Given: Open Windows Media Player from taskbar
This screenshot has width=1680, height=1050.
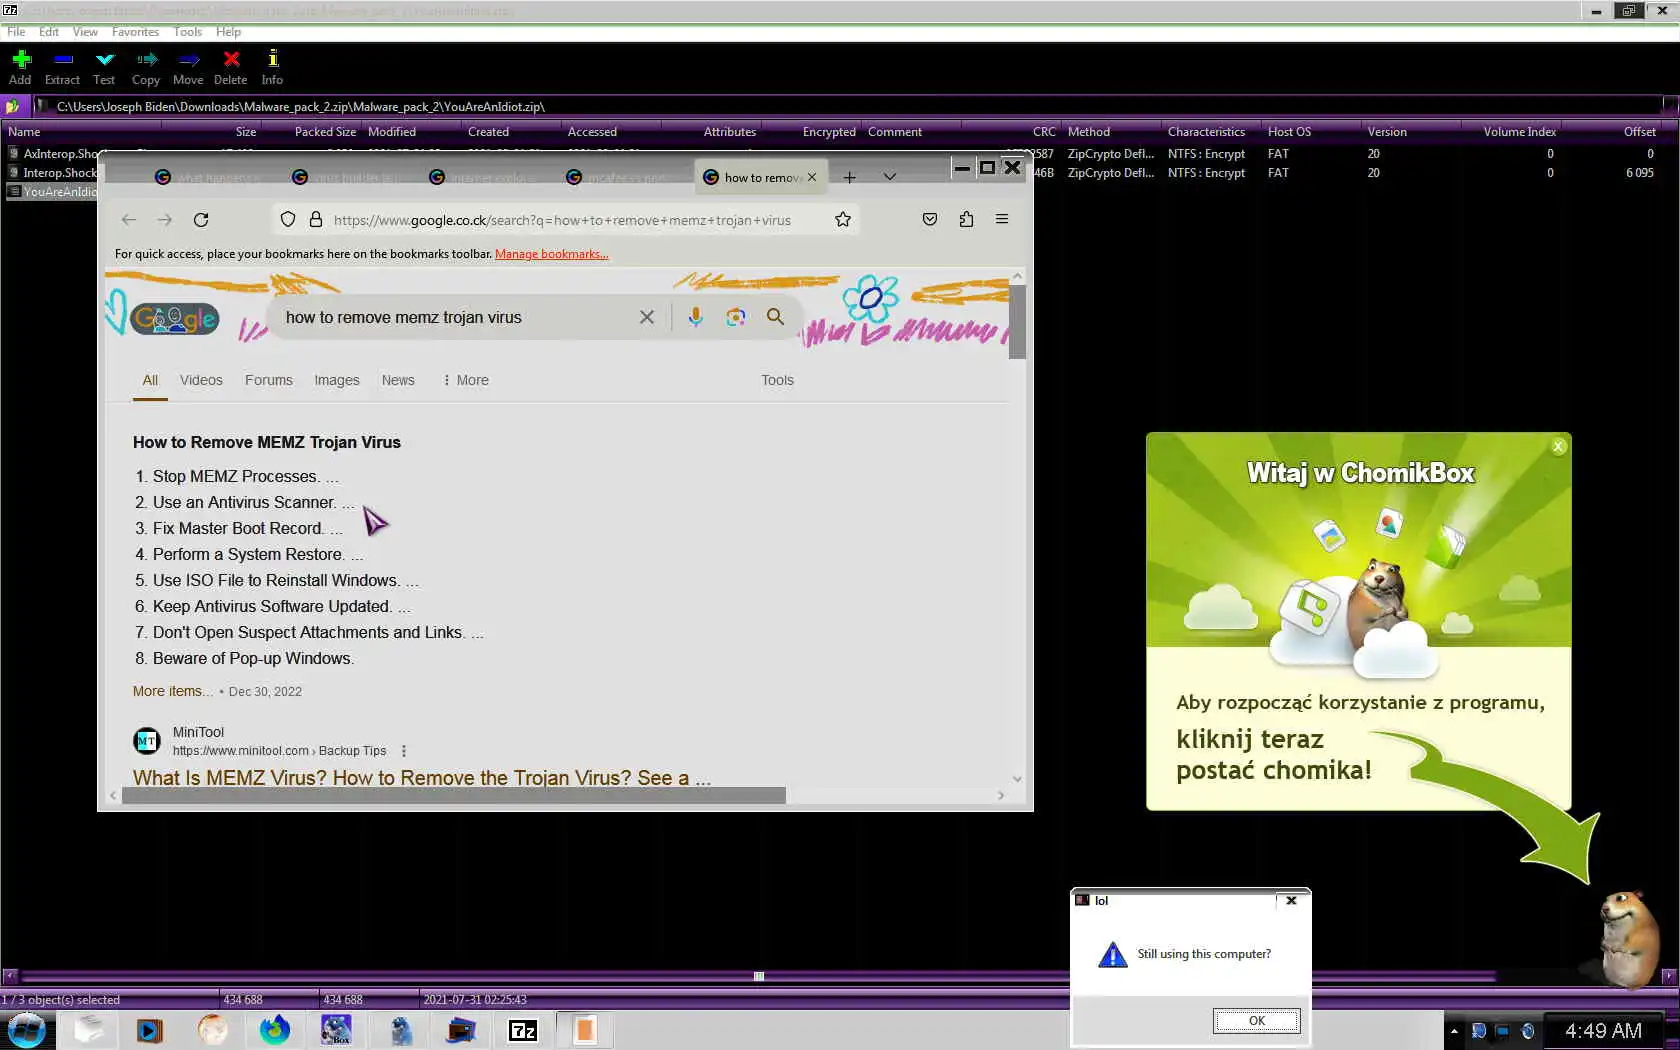Looking at the screenshot, I should (150, 1030).
